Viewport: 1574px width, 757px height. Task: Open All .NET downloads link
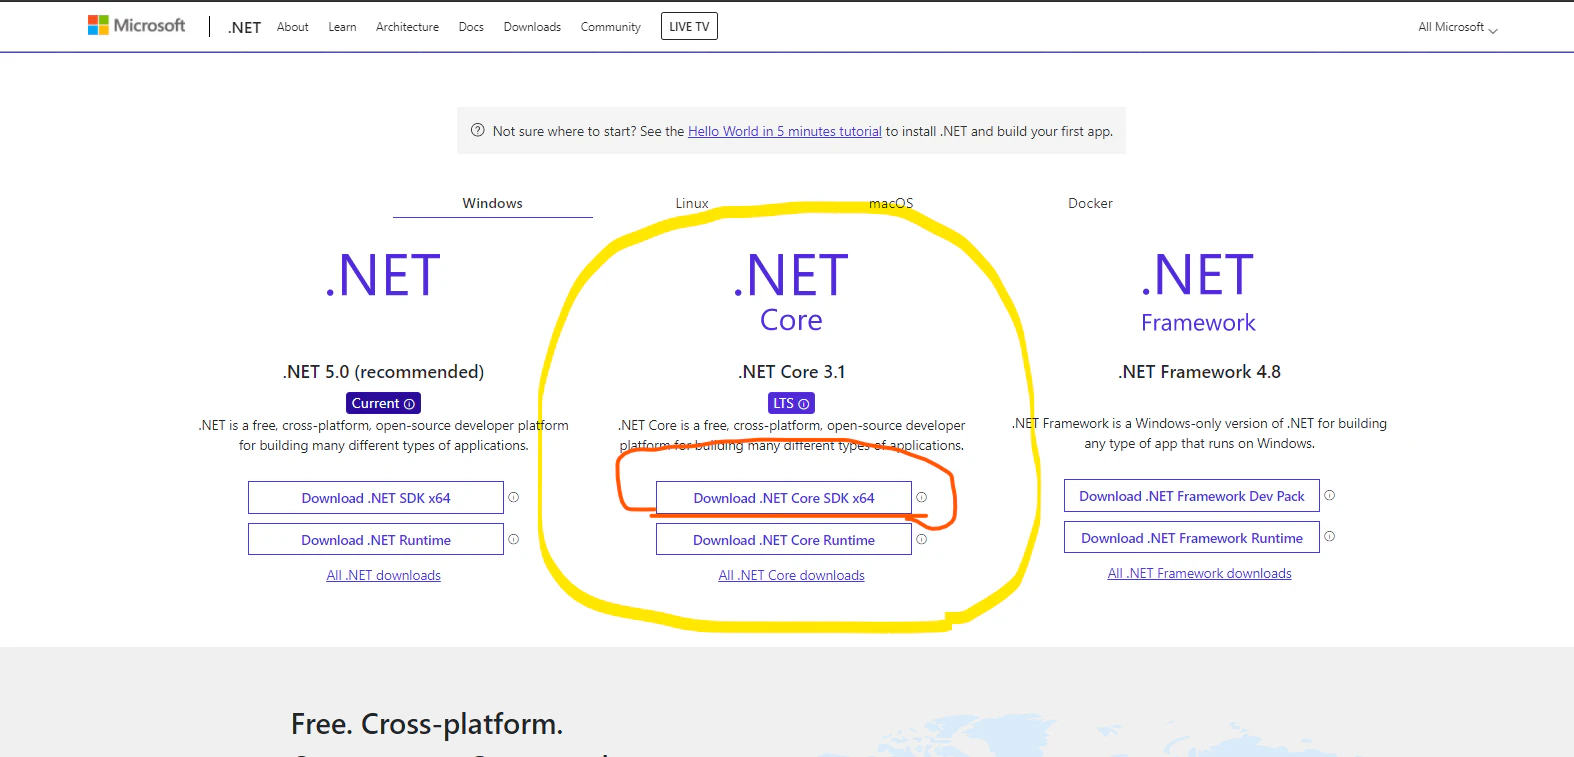click(x=384, y=575)
